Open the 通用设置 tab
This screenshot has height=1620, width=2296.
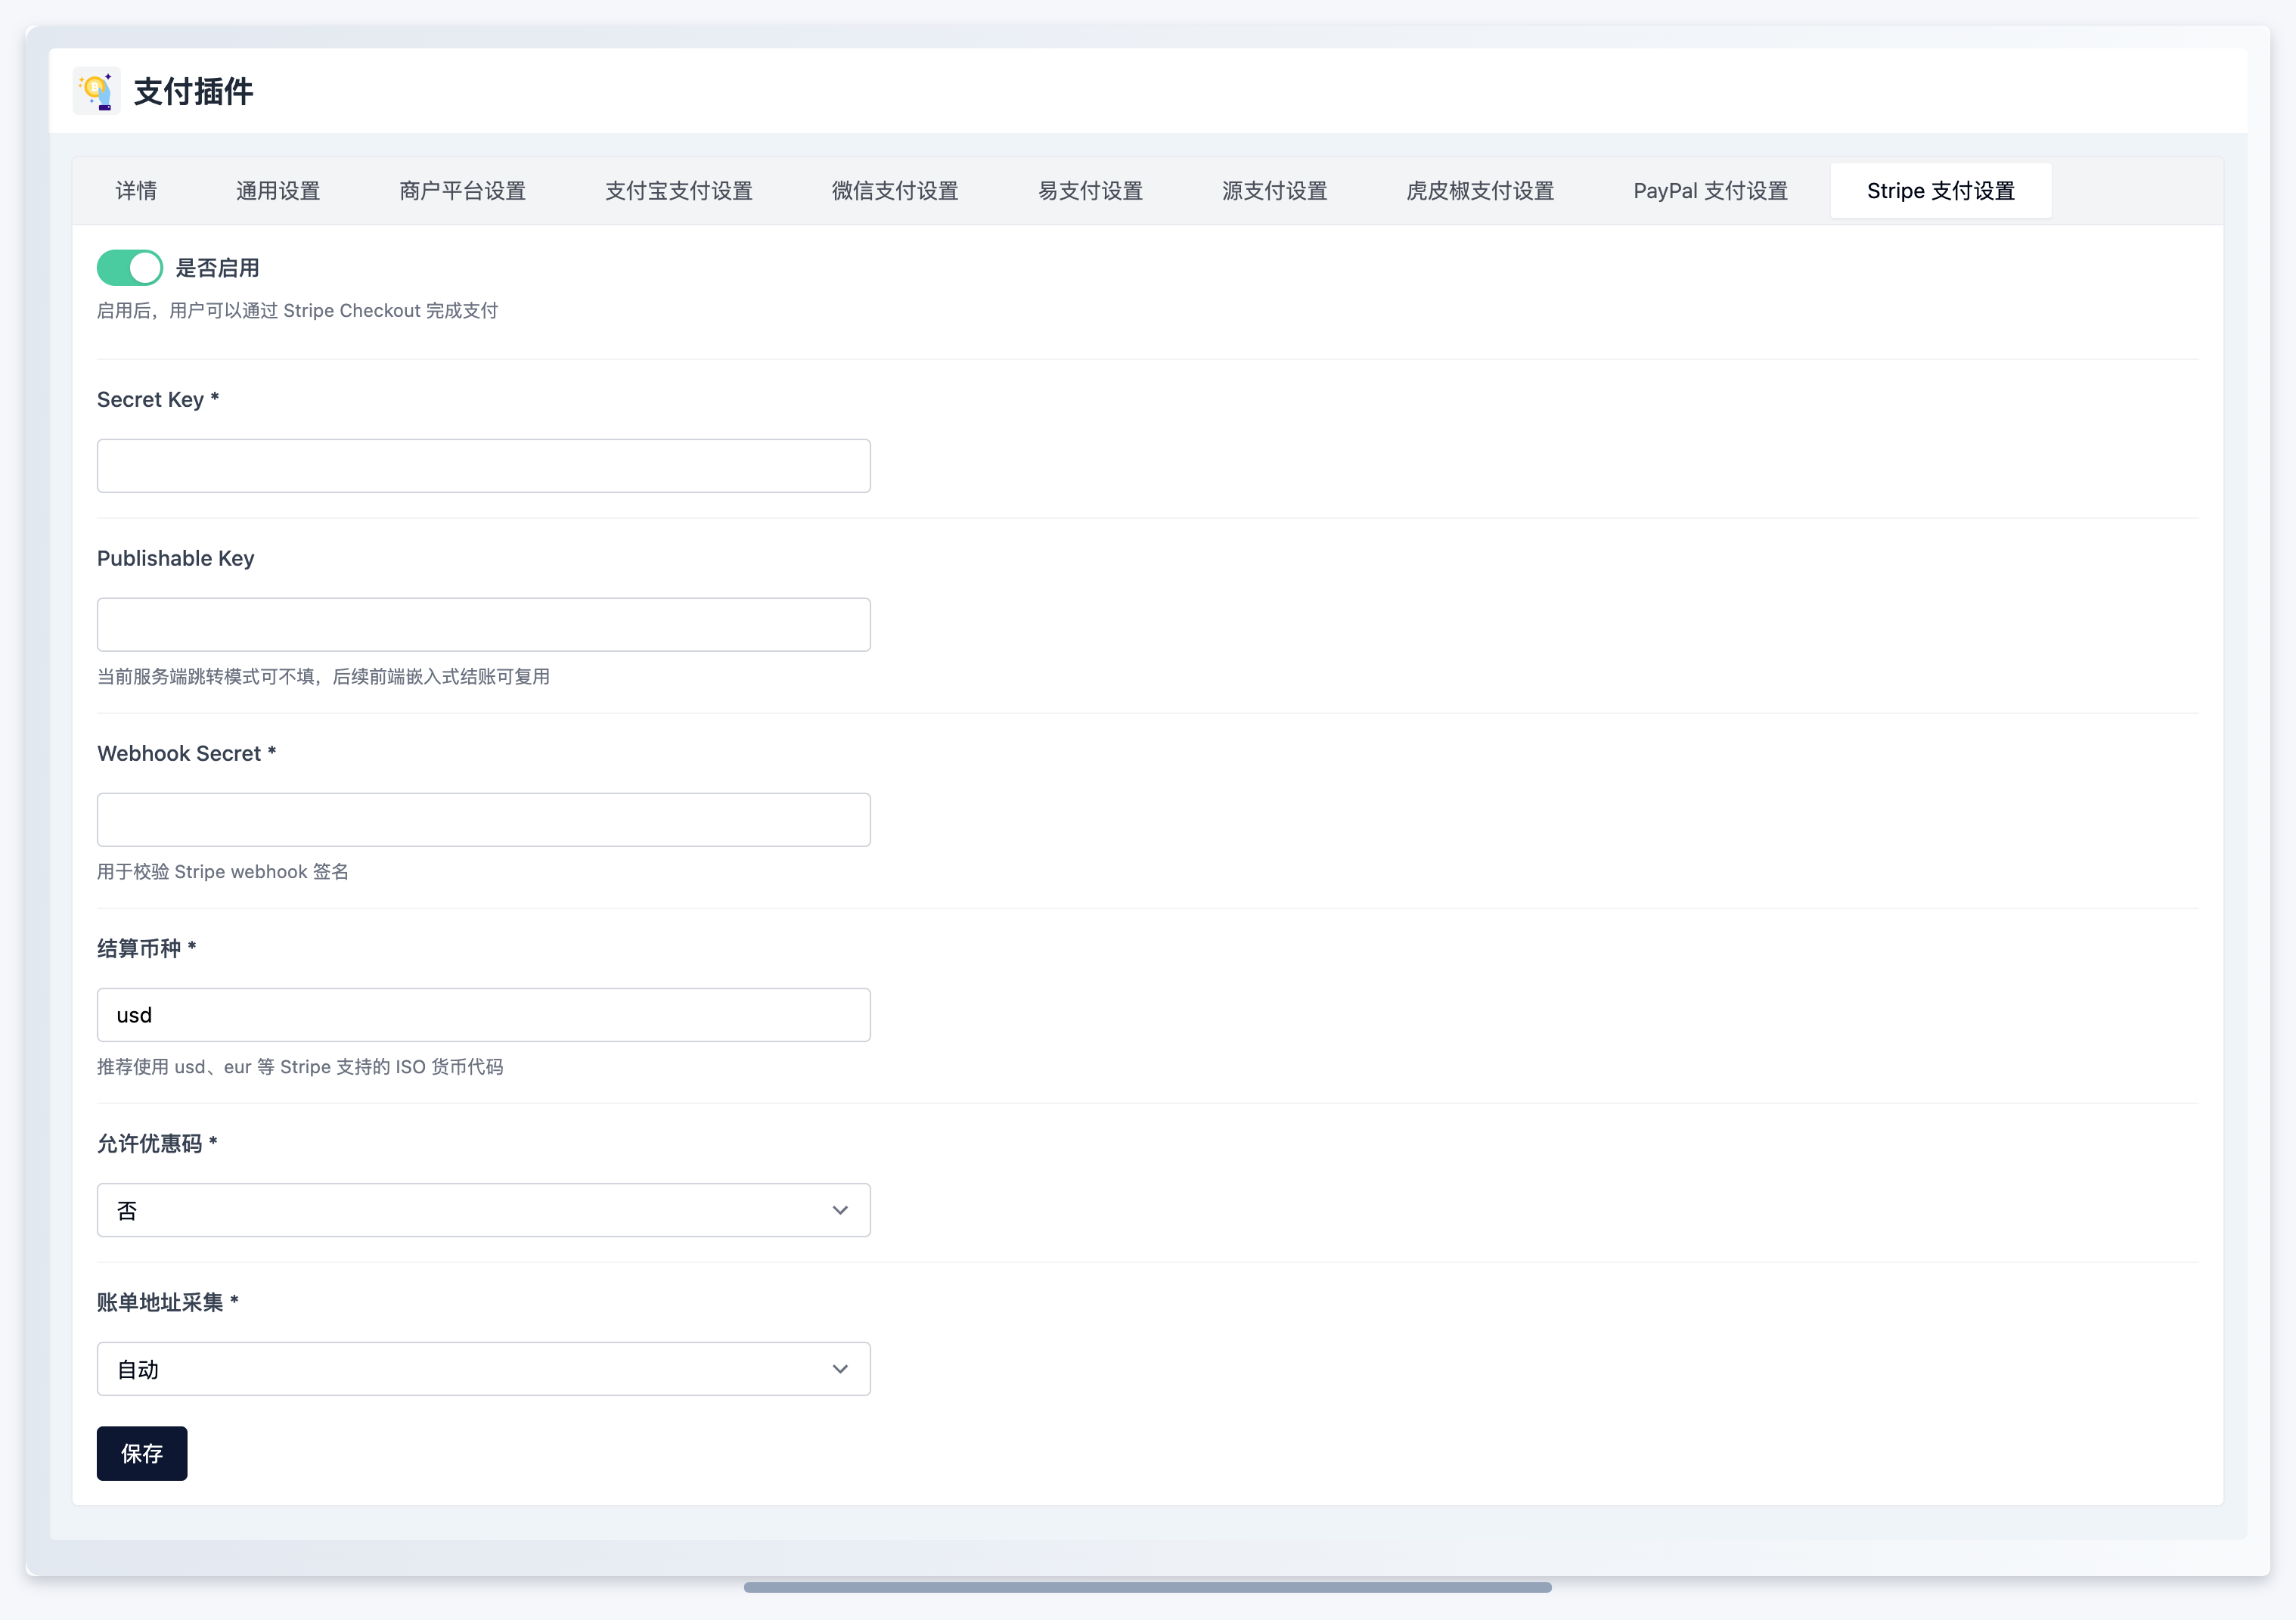point(278,191)
